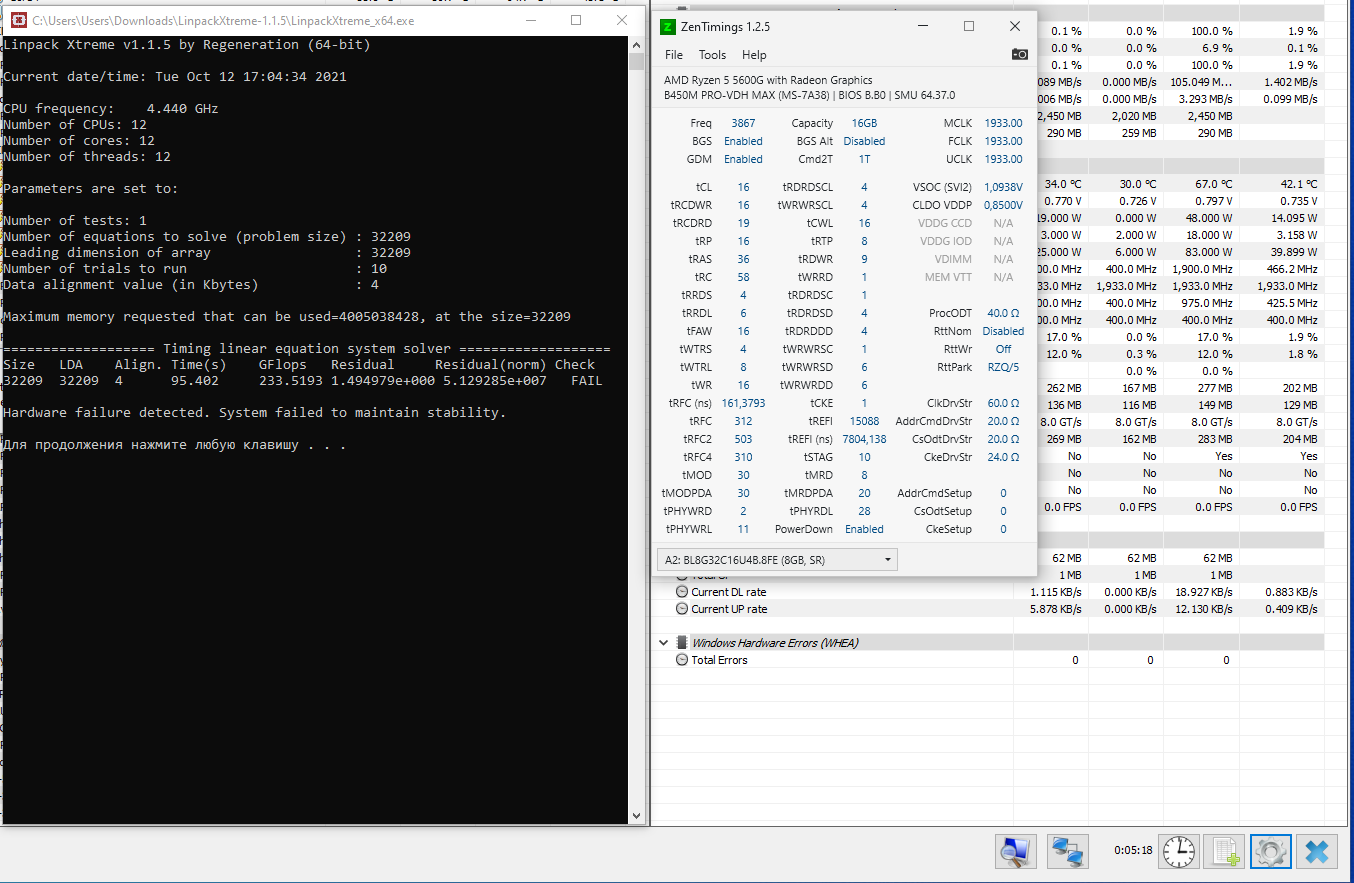The height and width of the screenshot is (883, 1354).
Task: Click the 12.130 KB/s value in HWiNFO
Action: coord(1204,609)
